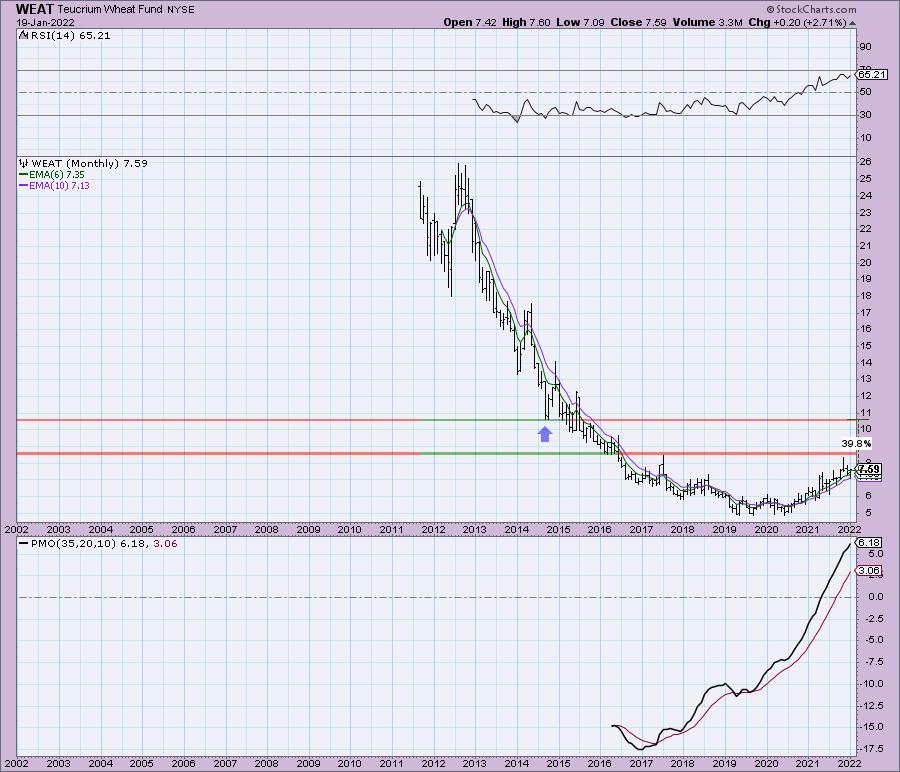The image size is (900, 772).
Task: Click the -10.0 label on the PMO axis
Action: point(871,684)
